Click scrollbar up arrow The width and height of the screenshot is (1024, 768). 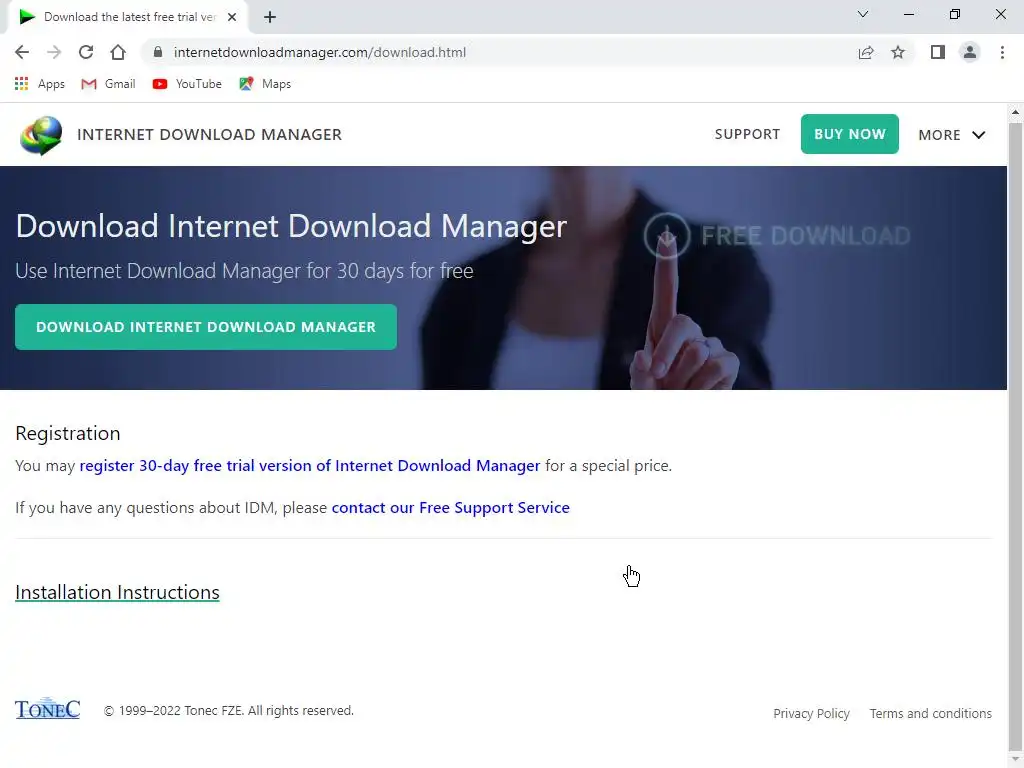tap(1016, 112)
